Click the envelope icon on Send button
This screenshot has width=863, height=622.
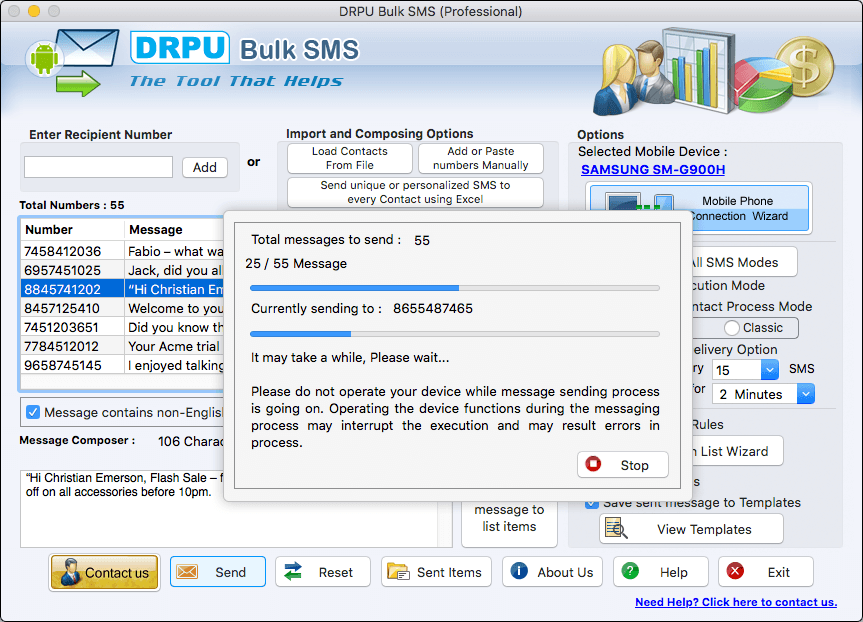coord(187,572)
